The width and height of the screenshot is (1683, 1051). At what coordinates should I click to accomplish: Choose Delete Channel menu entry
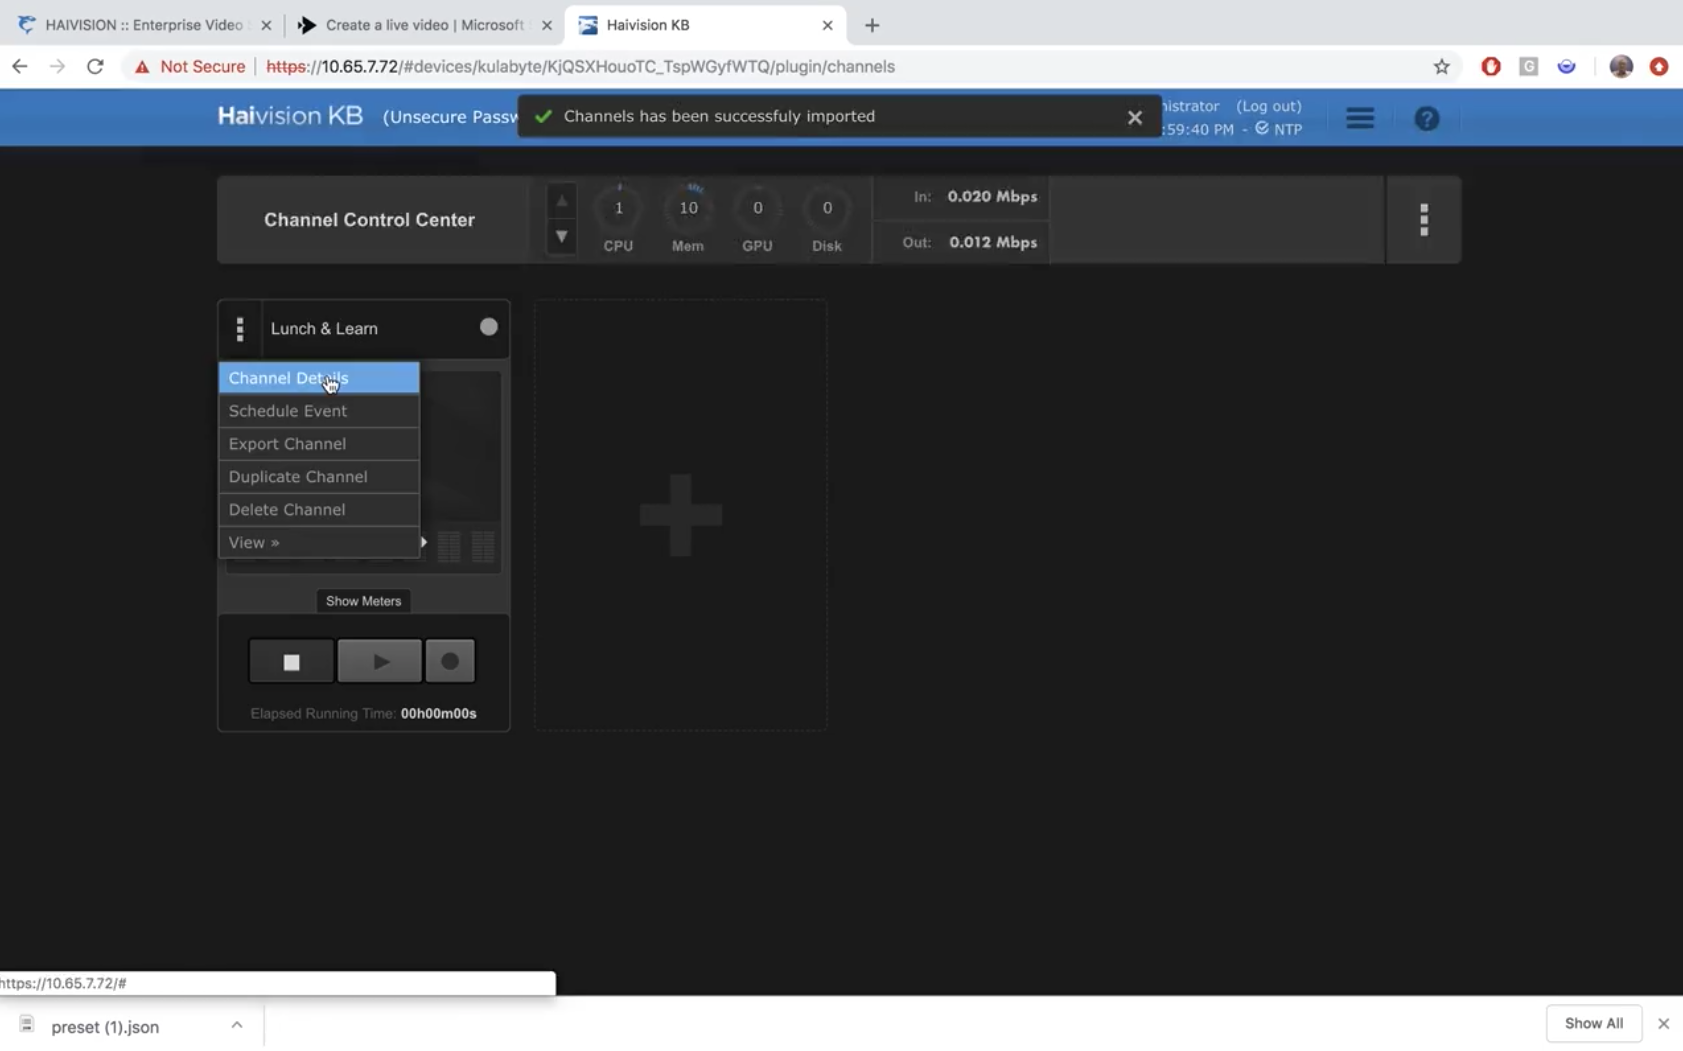(x=319, y=510)
